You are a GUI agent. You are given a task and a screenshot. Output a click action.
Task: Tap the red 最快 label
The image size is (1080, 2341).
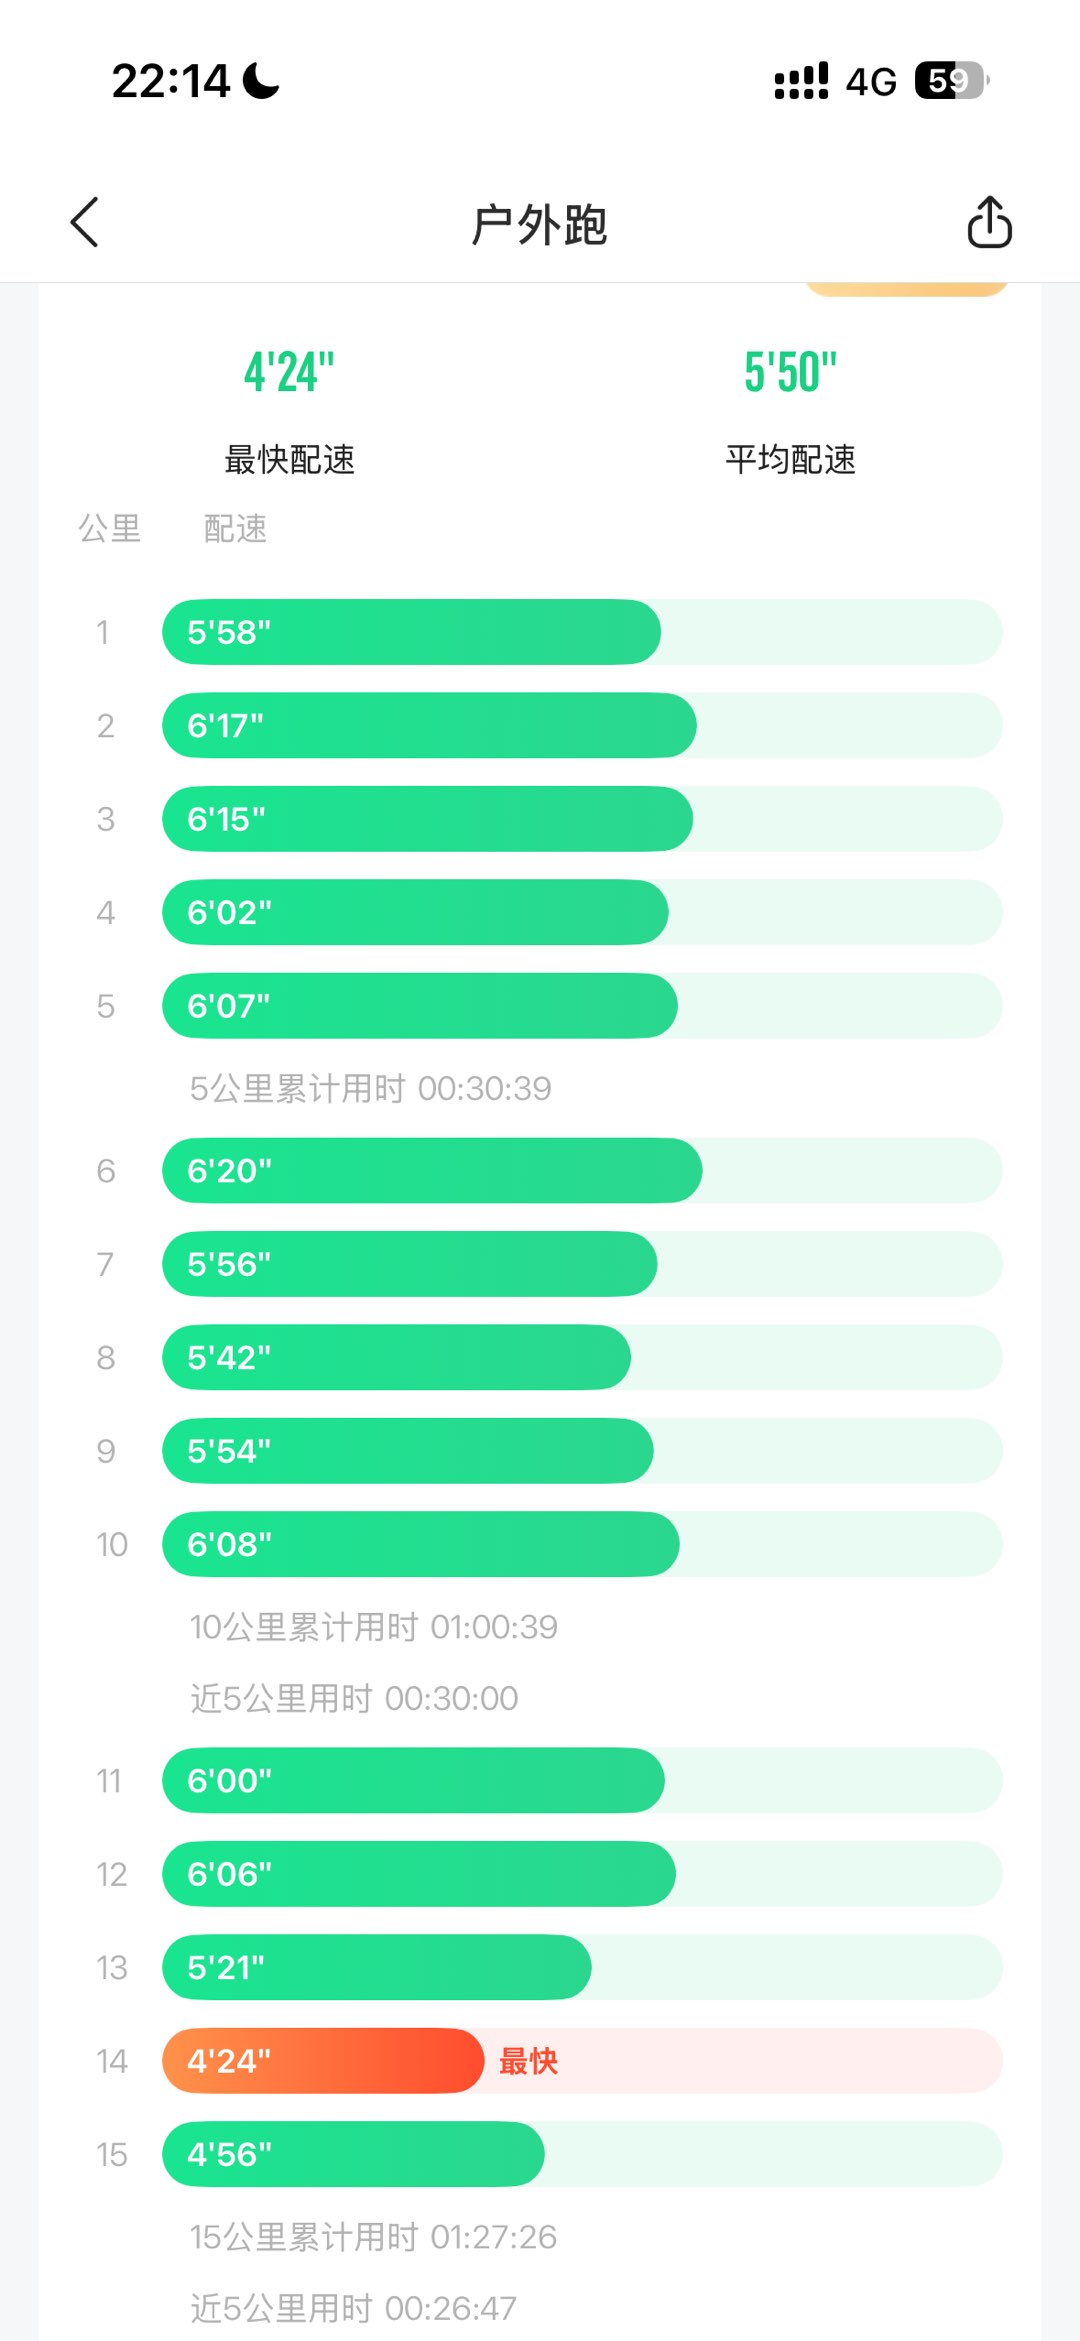(528, 2061)
